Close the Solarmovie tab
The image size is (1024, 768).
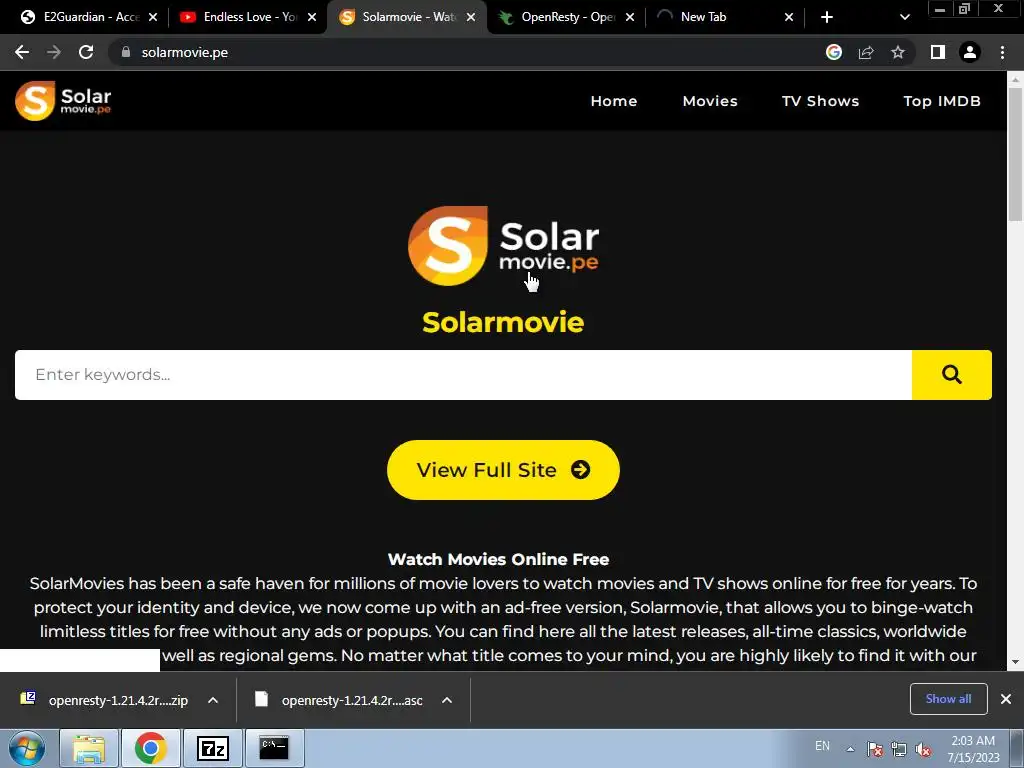[471, 17]
